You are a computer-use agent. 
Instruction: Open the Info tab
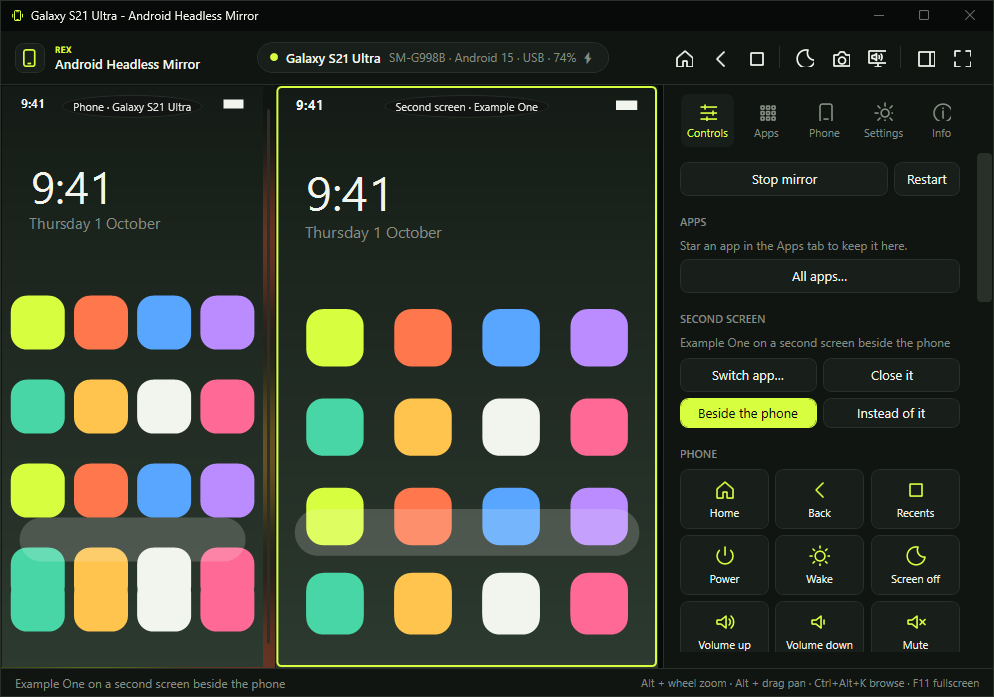coord(941,121)
